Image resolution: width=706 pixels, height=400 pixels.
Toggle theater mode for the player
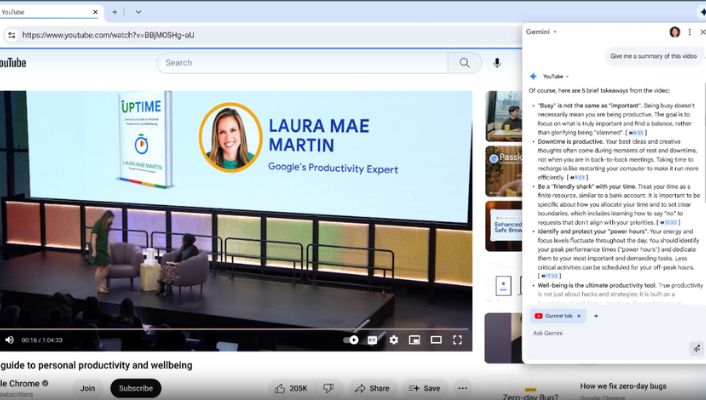click(x=436, y=340)
